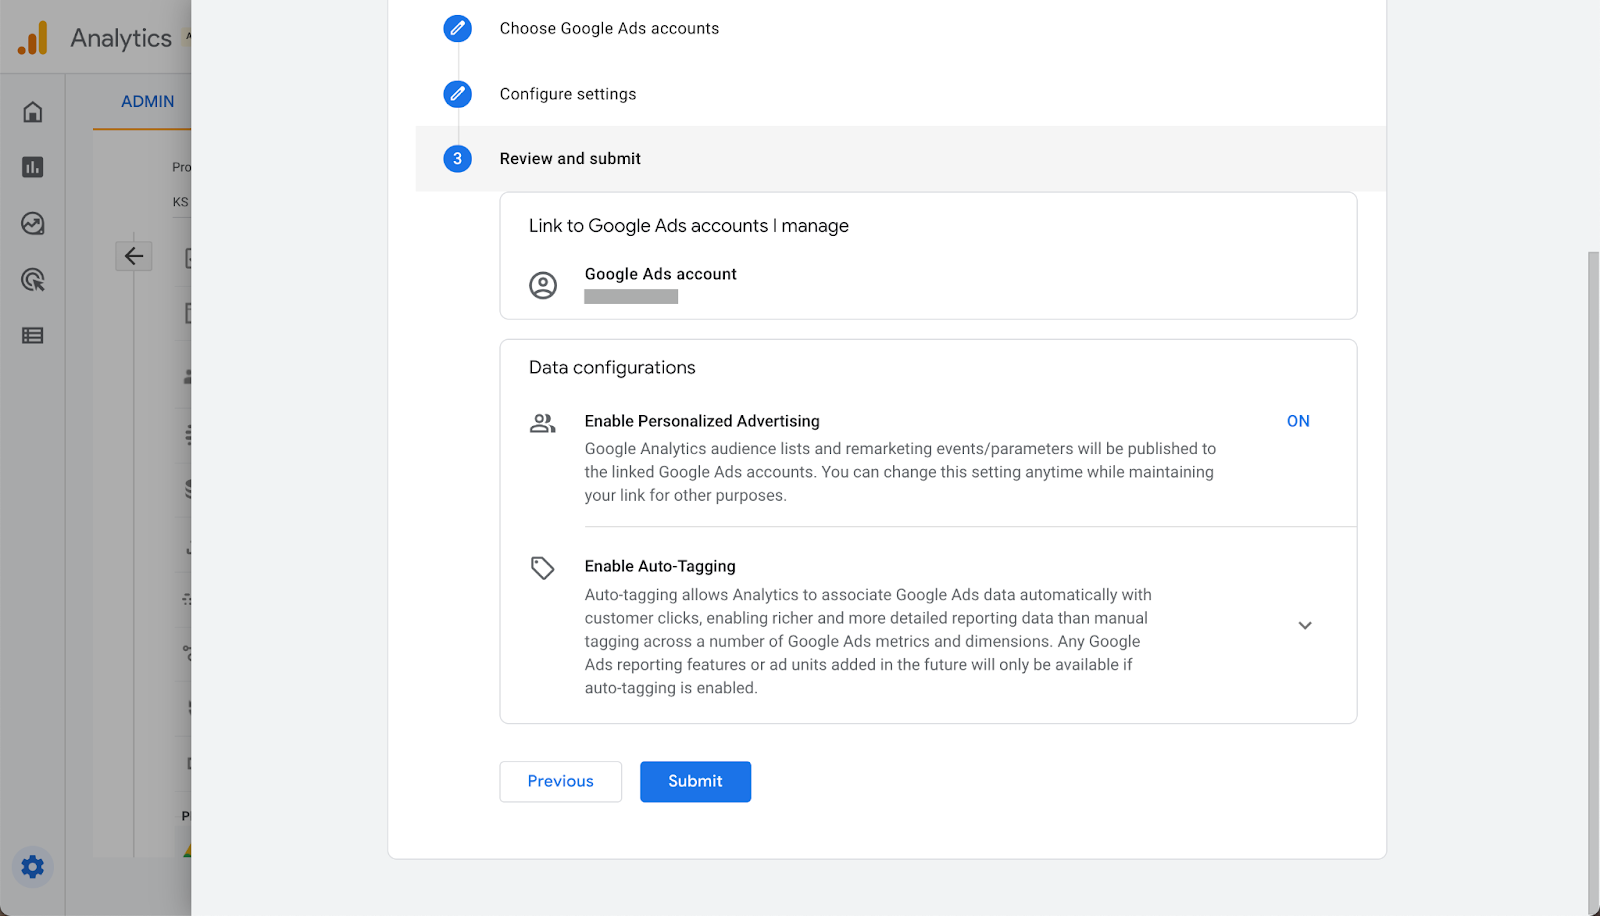Edit the Choose Google Ads accounts step
1600x916 pixels.
[x=457, y=28]
